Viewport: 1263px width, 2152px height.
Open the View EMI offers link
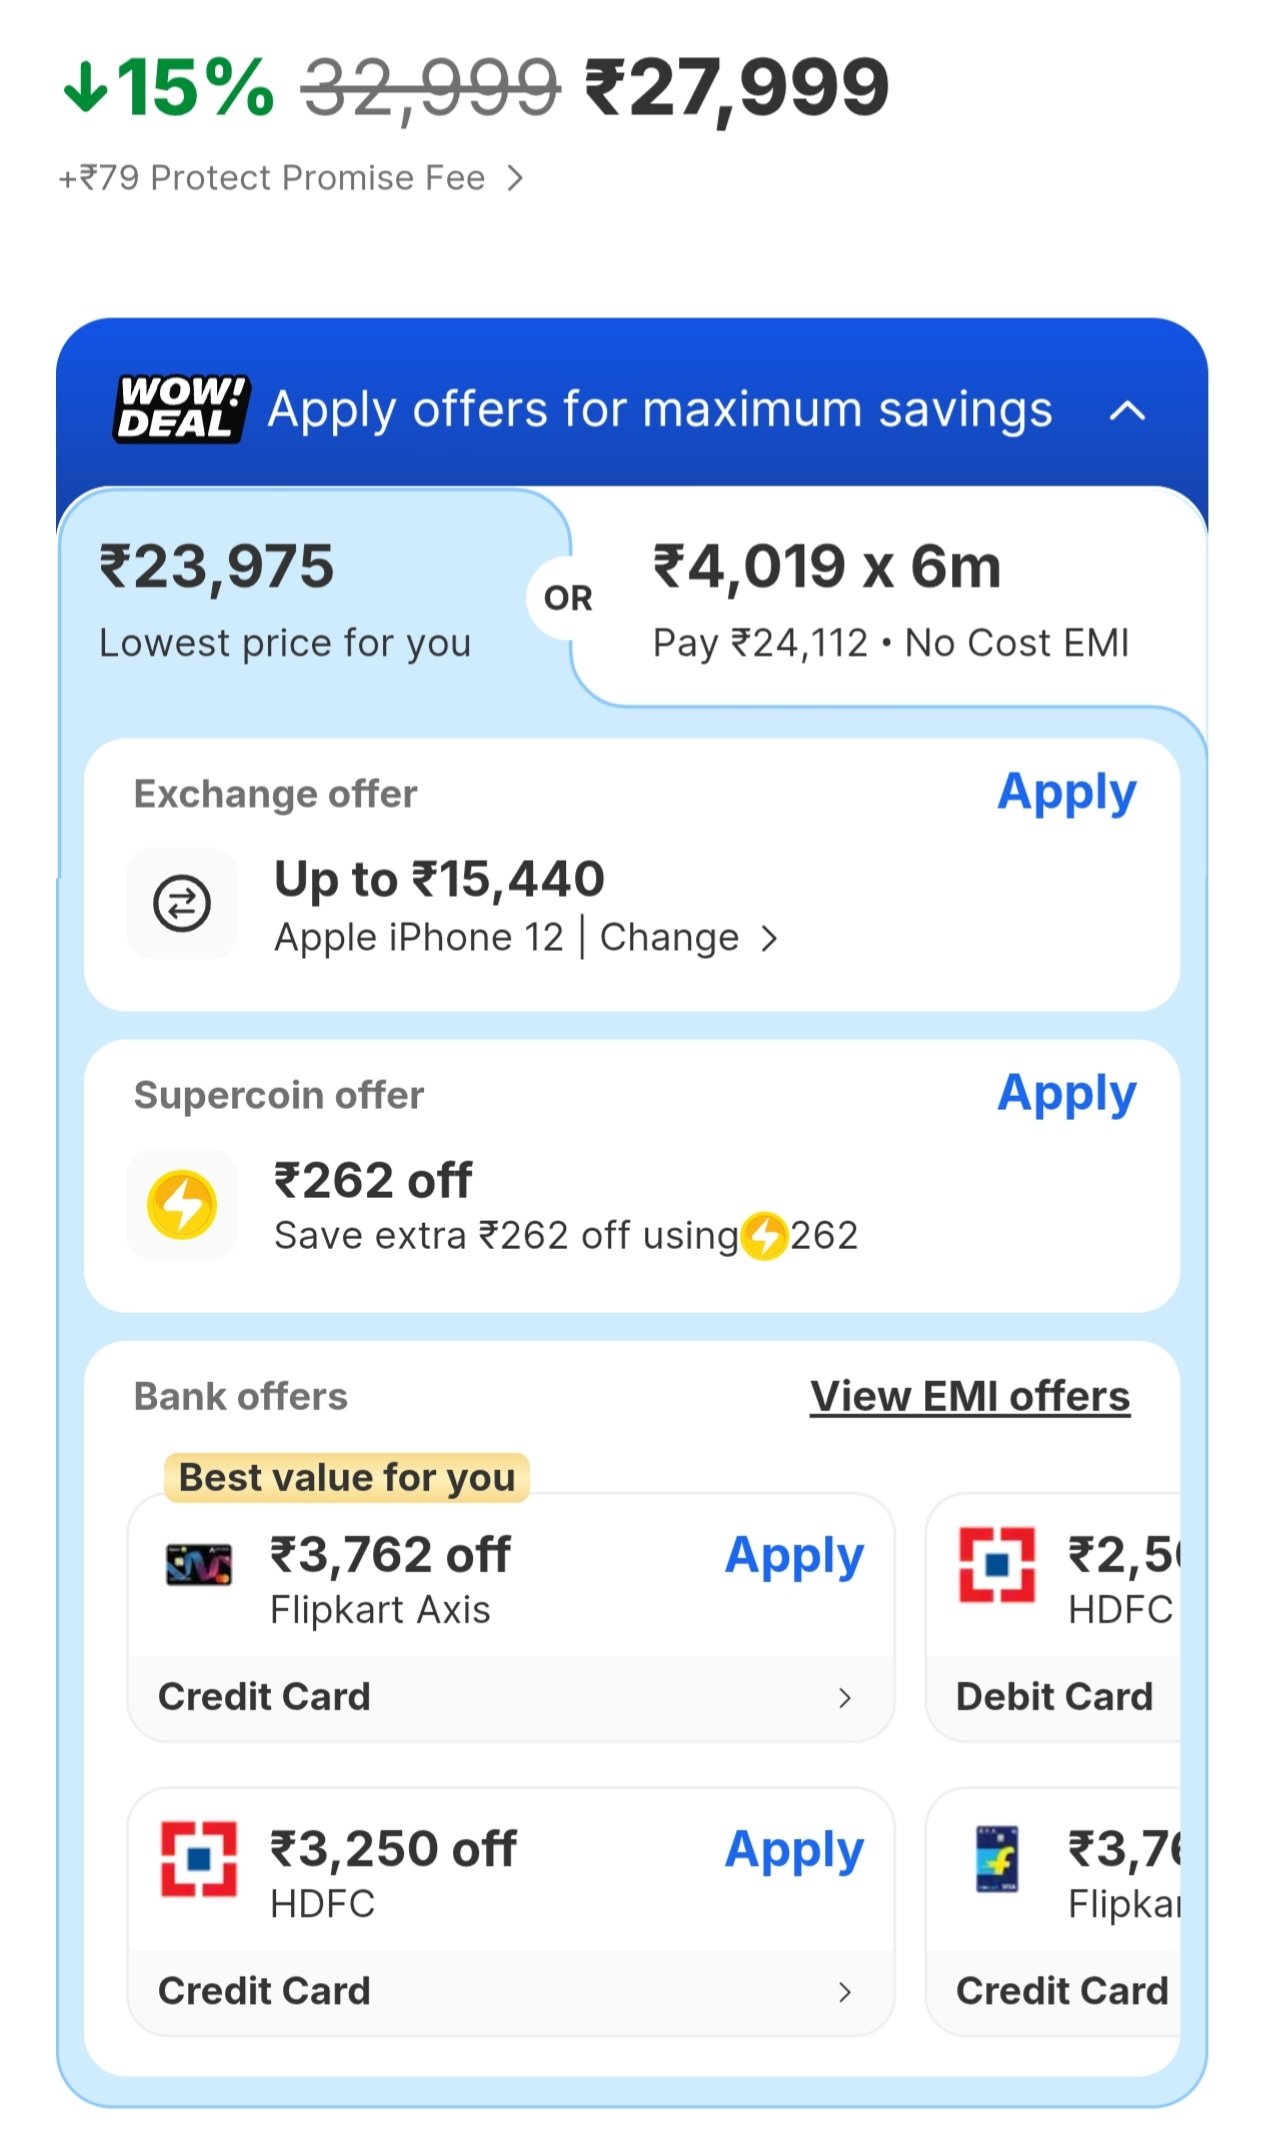coord(969,1397)
